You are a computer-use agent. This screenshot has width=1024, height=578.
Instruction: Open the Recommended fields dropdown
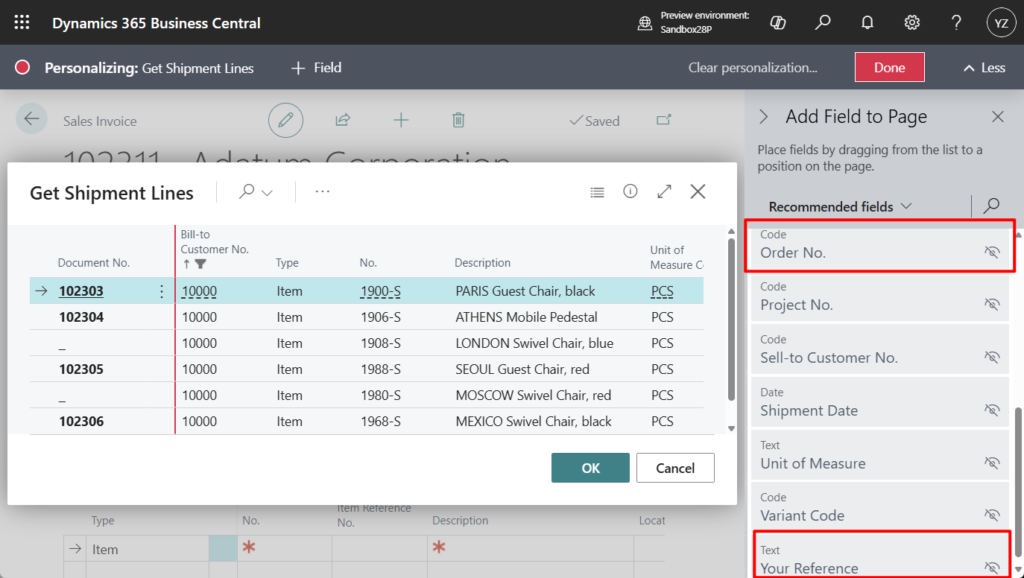click(x=840, y=207)
